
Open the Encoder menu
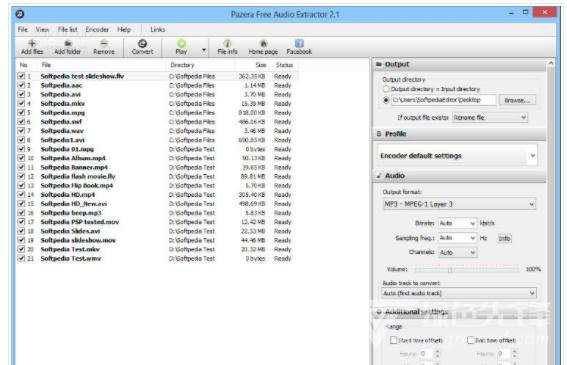point(97,30)
